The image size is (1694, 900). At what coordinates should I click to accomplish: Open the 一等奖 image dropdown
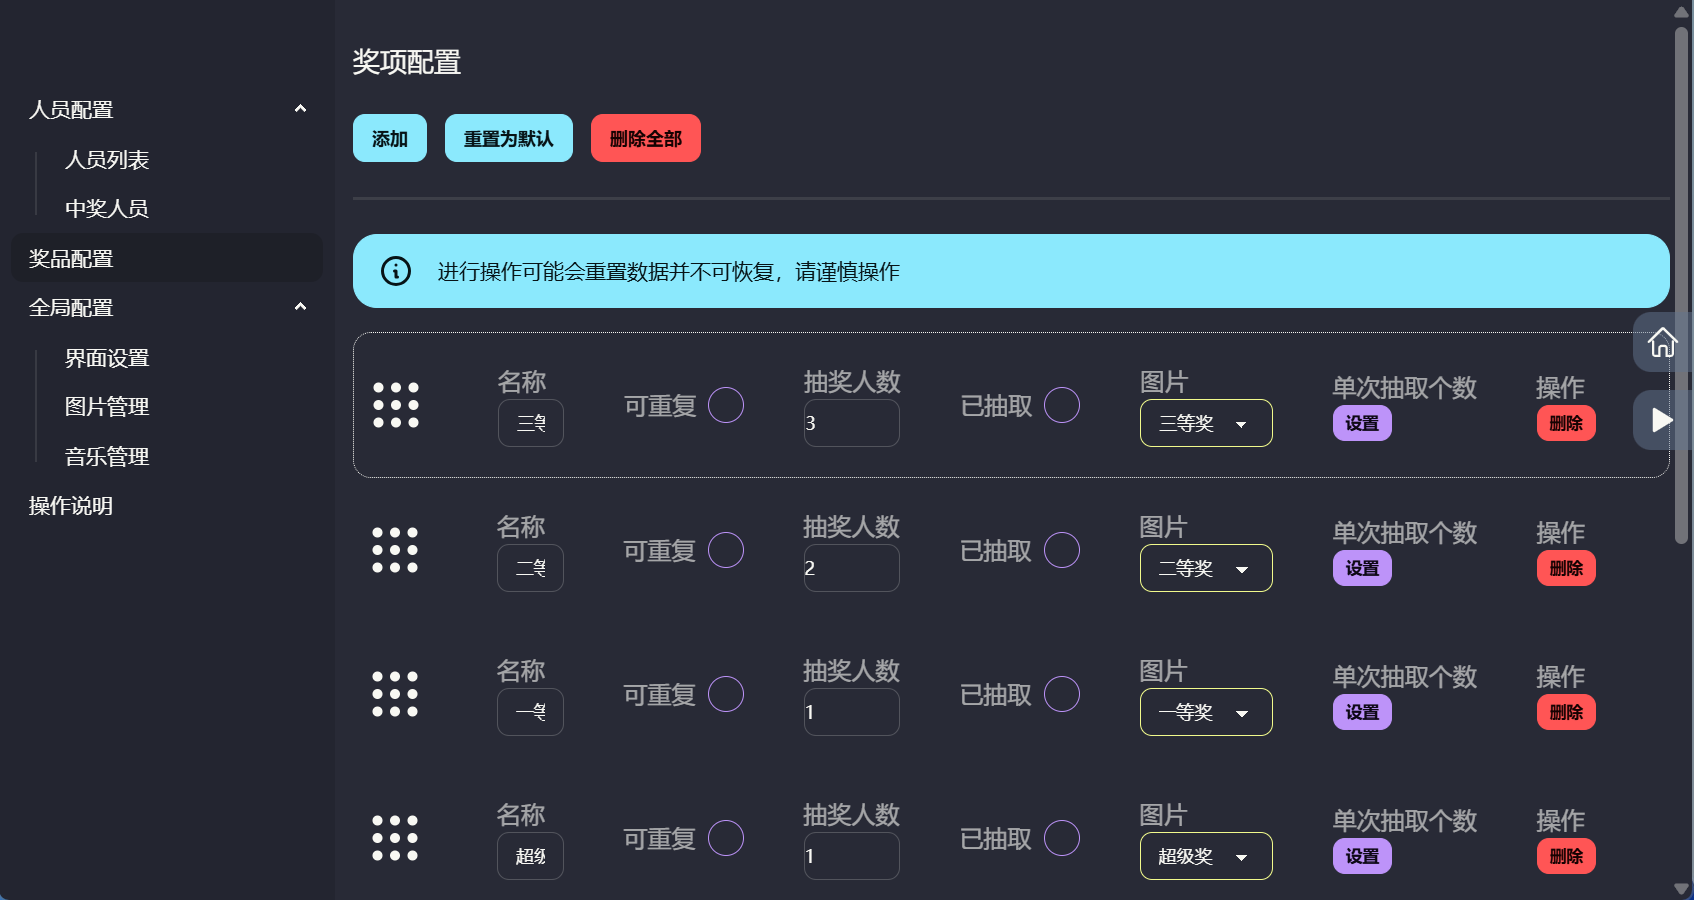1206,712
